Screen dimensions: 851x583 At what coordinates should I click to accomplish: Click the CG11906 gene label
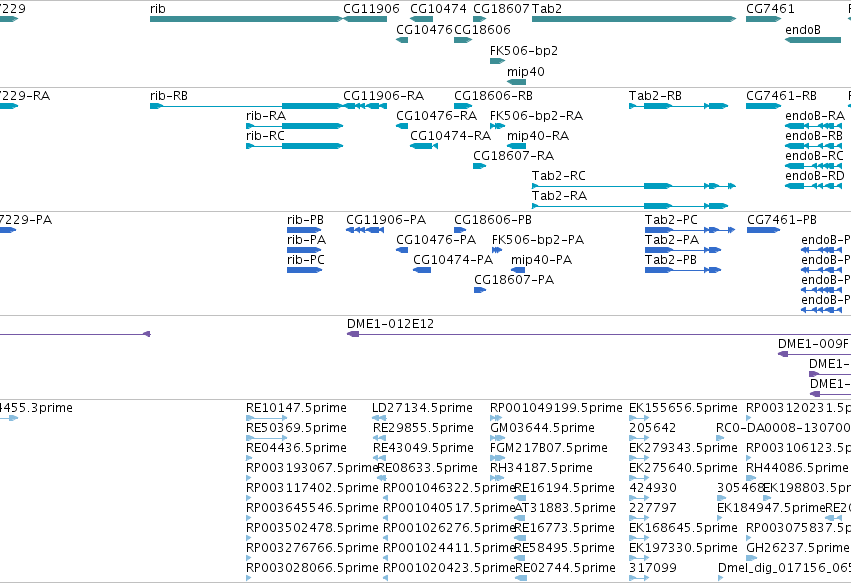[371, 9]
